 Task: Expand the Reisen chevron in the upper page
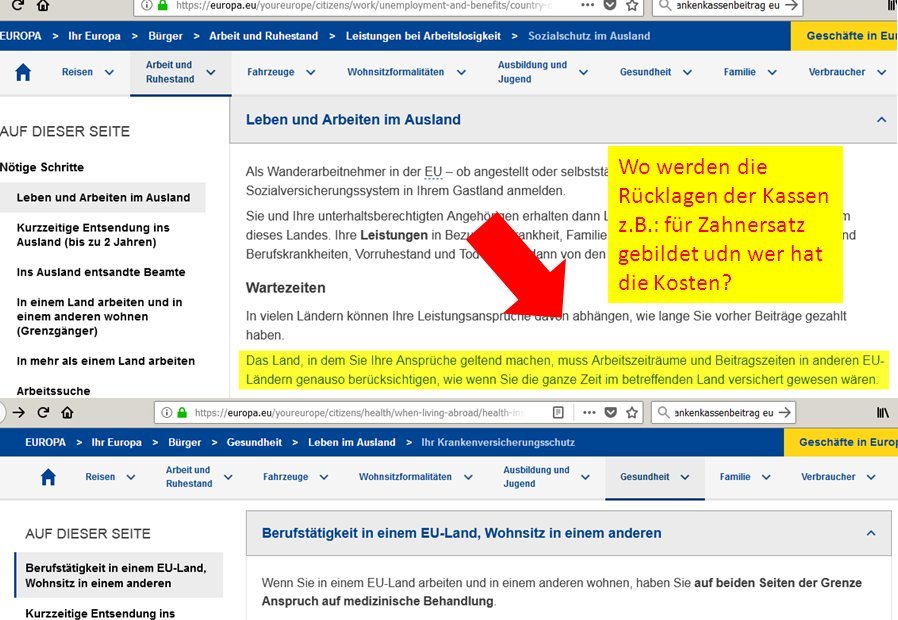(109, 72)
